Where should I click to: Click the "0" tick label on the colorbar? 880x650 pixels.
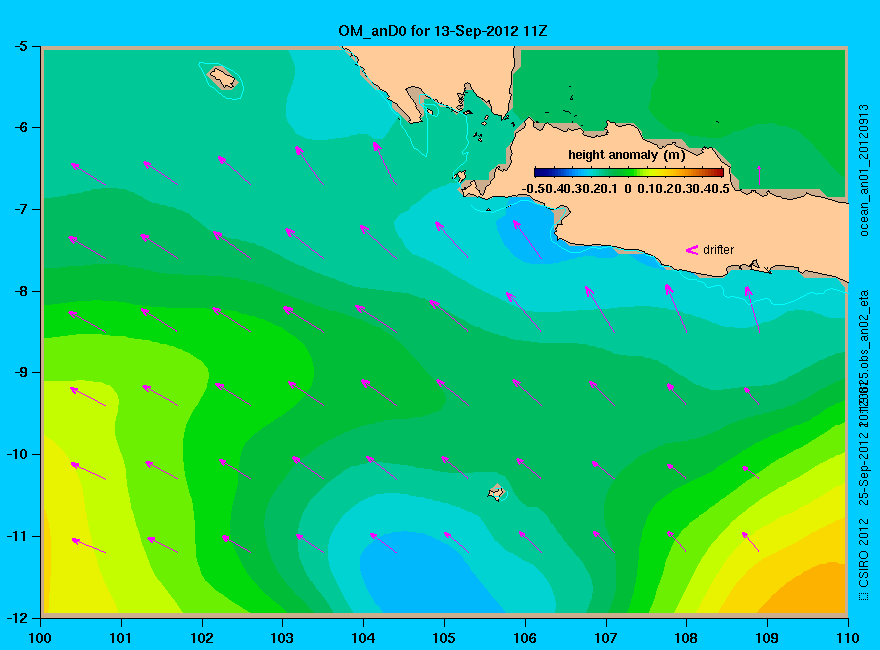(627, 189)
